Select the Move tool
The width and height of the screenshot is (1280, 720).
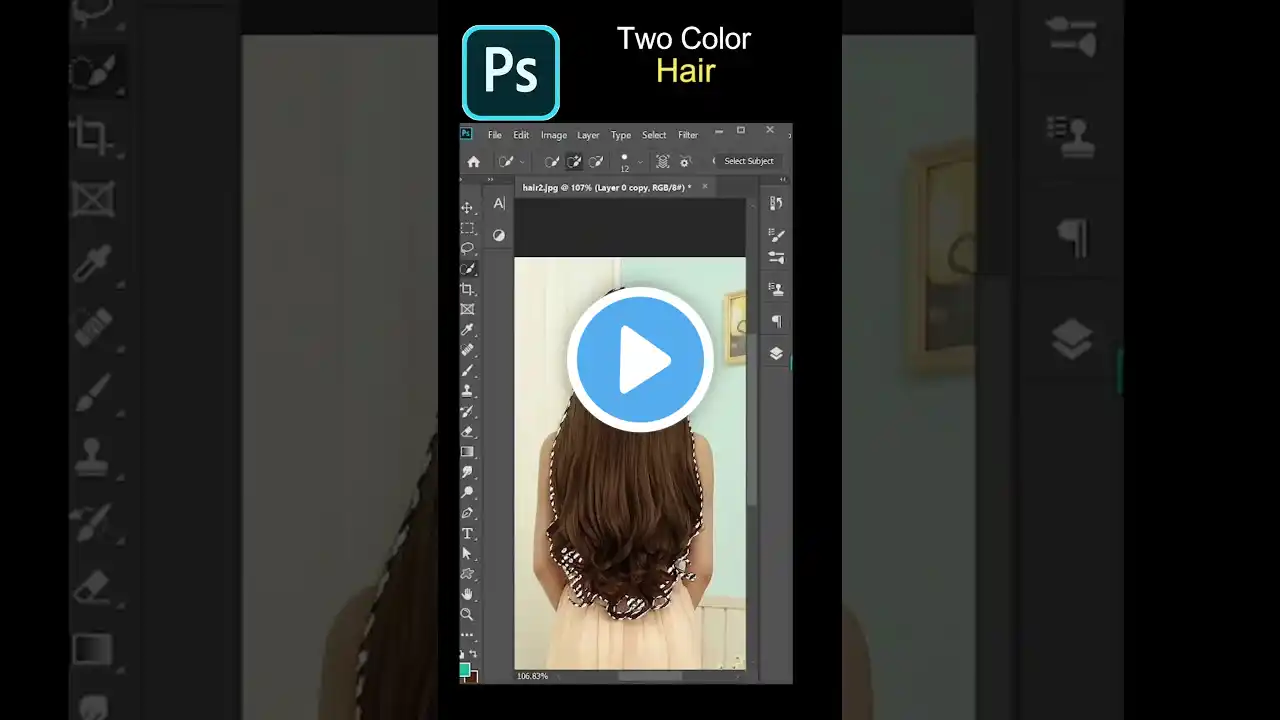click(x=467, y=208)
